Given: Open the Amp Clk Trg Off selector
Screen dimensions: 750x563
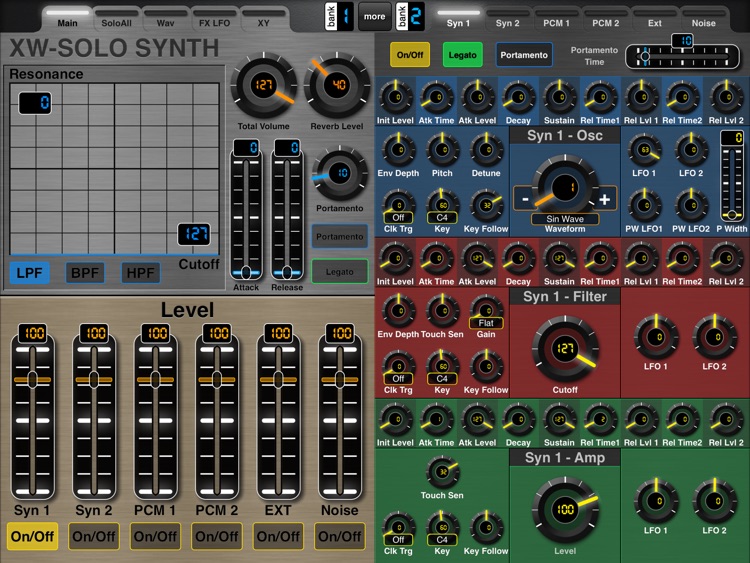Looking at the screenshot, I should (x=398, y=540).
